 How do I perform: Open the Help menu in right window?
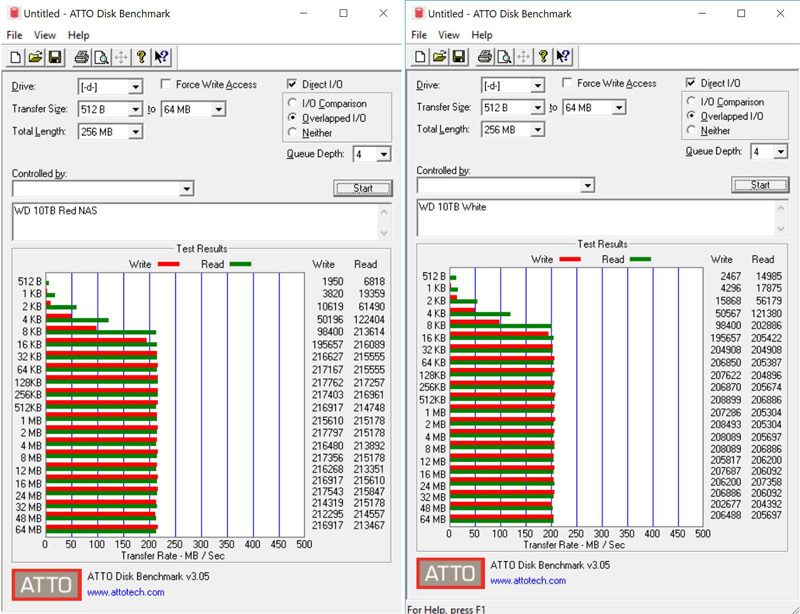[x=481, y=35]
